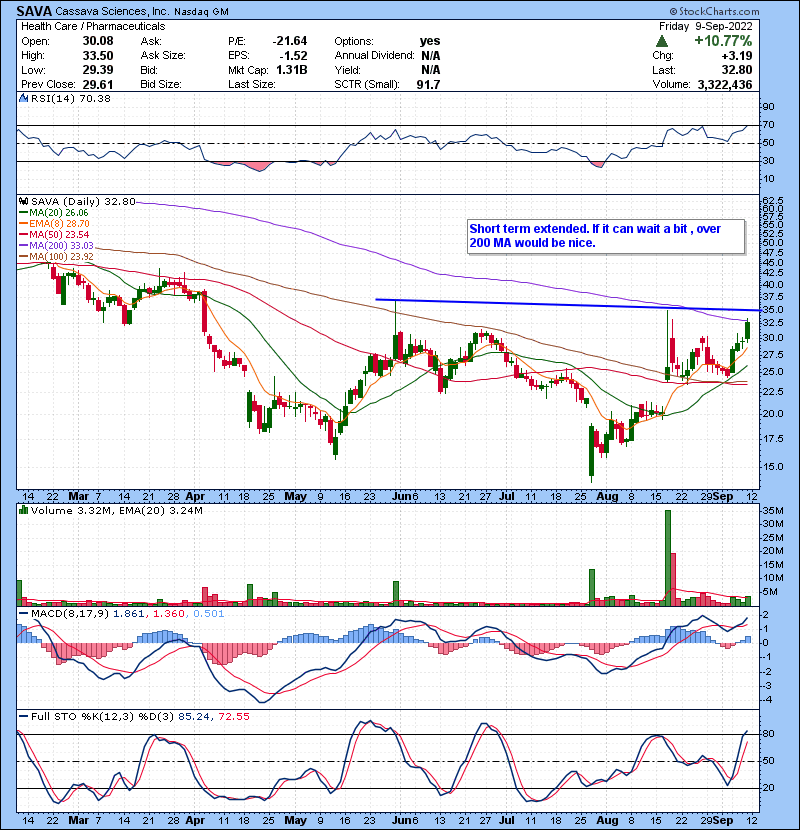Select the SAVA ticker symbol in the header
The image size is (800, 830).
(x=34, y=11)
